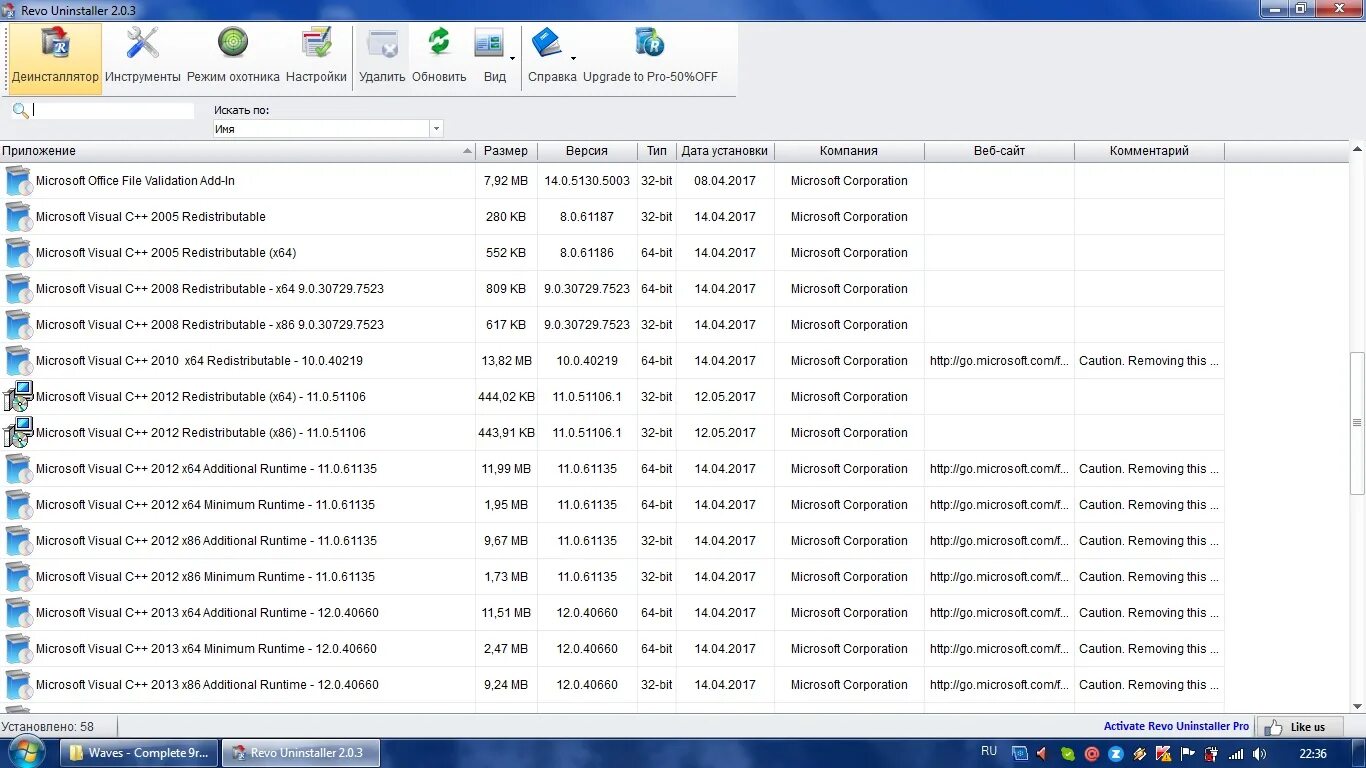Refresh list with Обновить icon
This screenshot has height=768, width=1366.
coord(439,43)
